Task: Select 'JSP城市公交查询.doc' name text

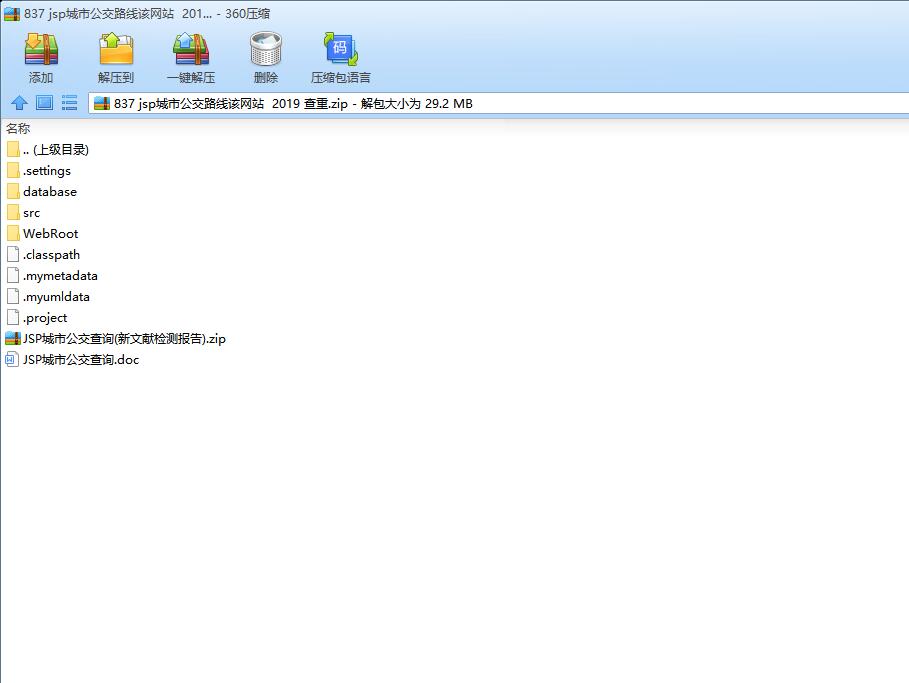Action: pos(81,359)
